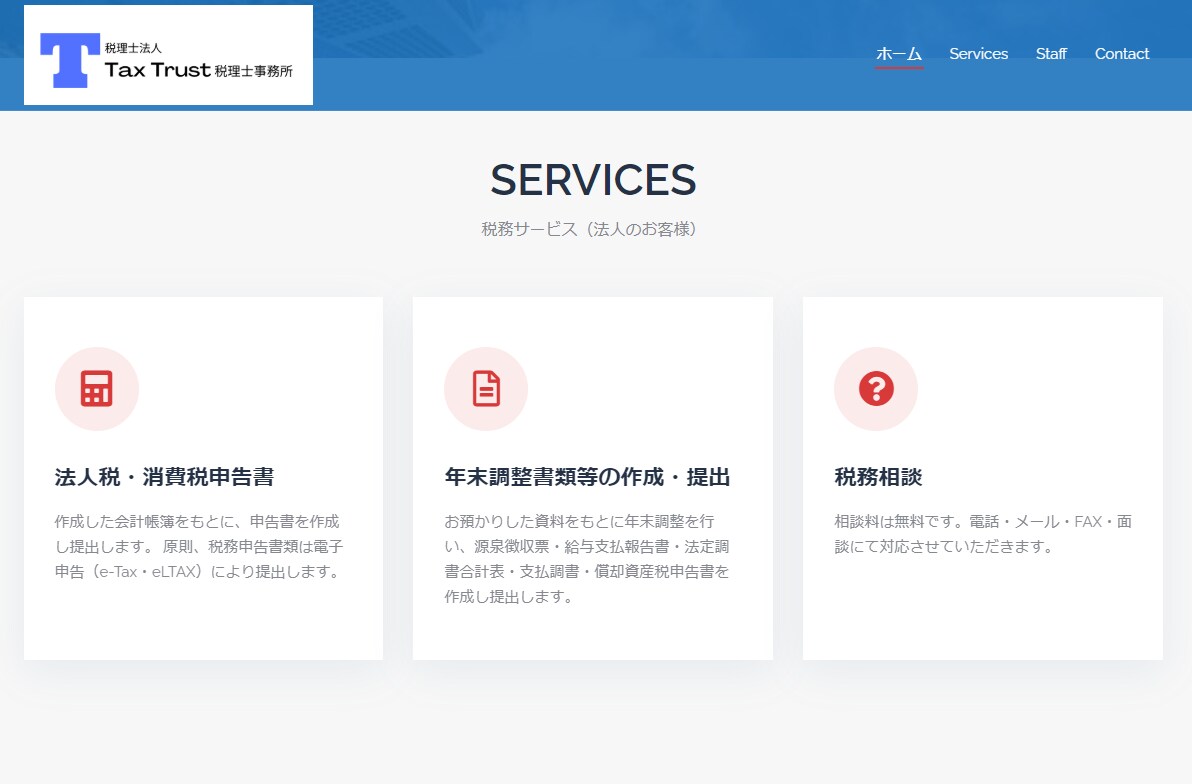Click the 年末調整書類等の作成・提出 card title
This screenshot has width=1192, height=784.
point(587,477)
